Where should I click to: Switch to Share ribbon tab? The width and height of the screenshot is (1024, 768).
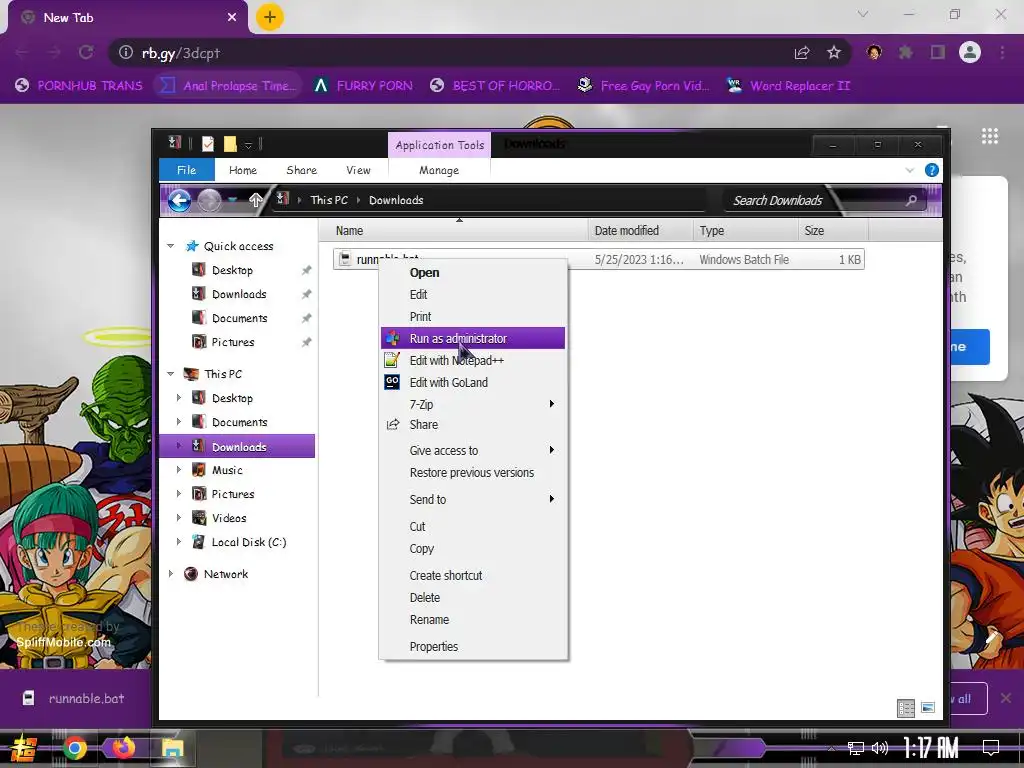click(x=302, y=170)
